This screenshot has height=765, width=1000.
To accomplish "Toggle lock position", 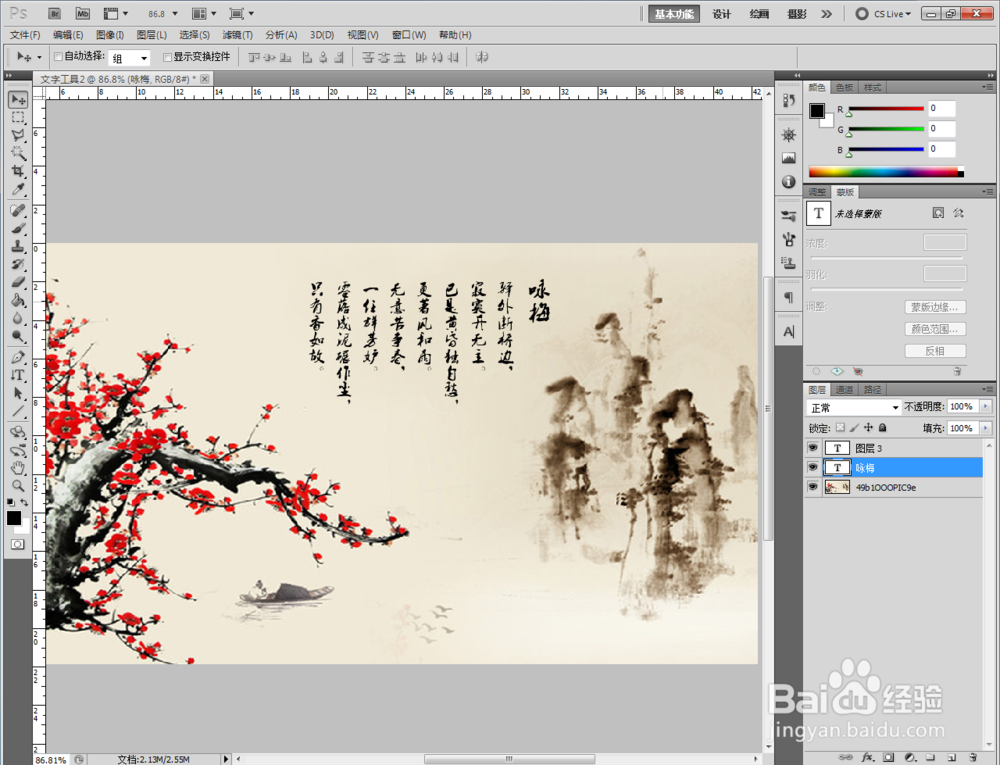I will [x=869, y=428].
